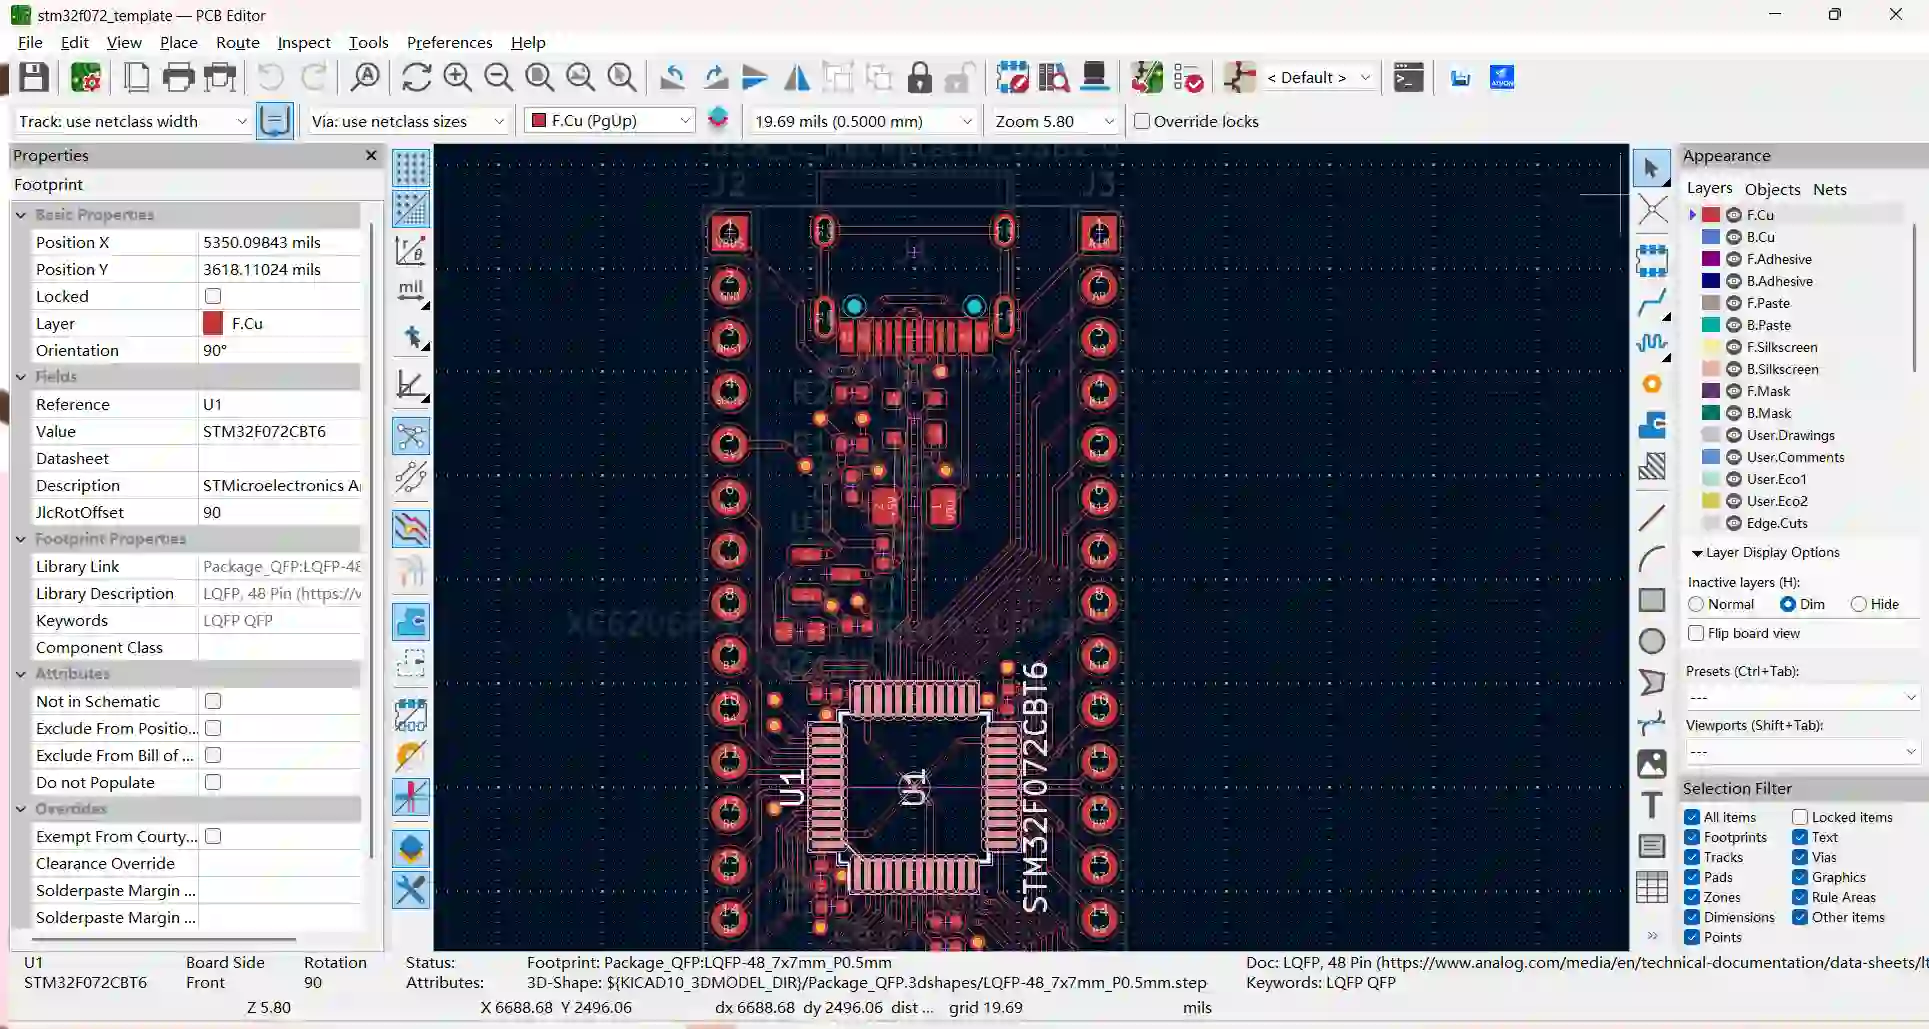Select the Add Vias tool
Screen dimensions: 1929x1029
[x=1652, y=384]
